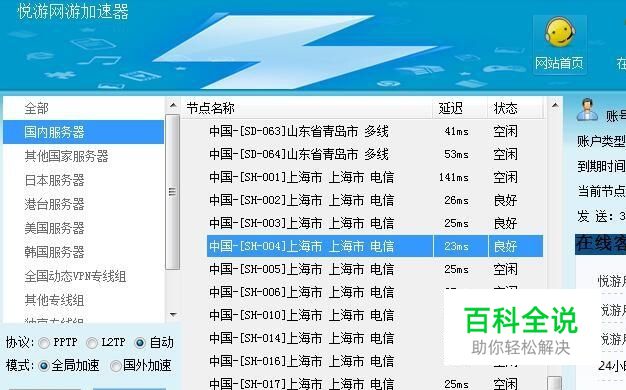This screenshot has height=390, width=626.
Task: Select node 中国-[SH-005]上海市 电信
Action: point(301,269)
